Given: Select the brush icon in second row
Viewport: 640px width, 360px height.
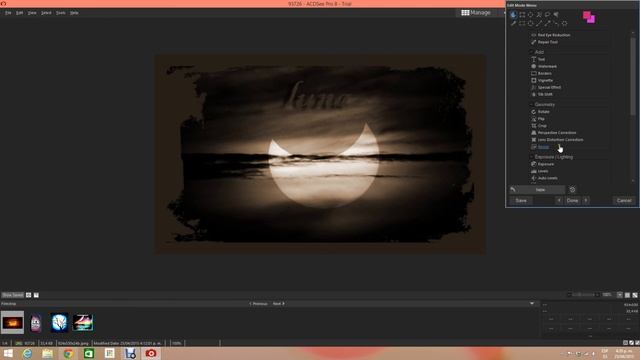Looking at the screenshot, I should coord(513,23).
